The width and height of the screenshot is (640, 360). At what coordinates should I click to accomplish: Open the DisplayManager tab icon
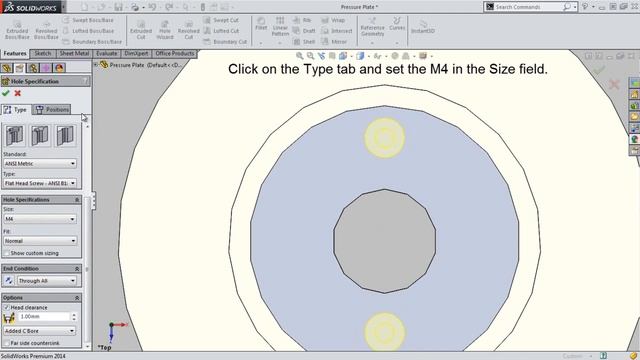[x=59, y=68]
